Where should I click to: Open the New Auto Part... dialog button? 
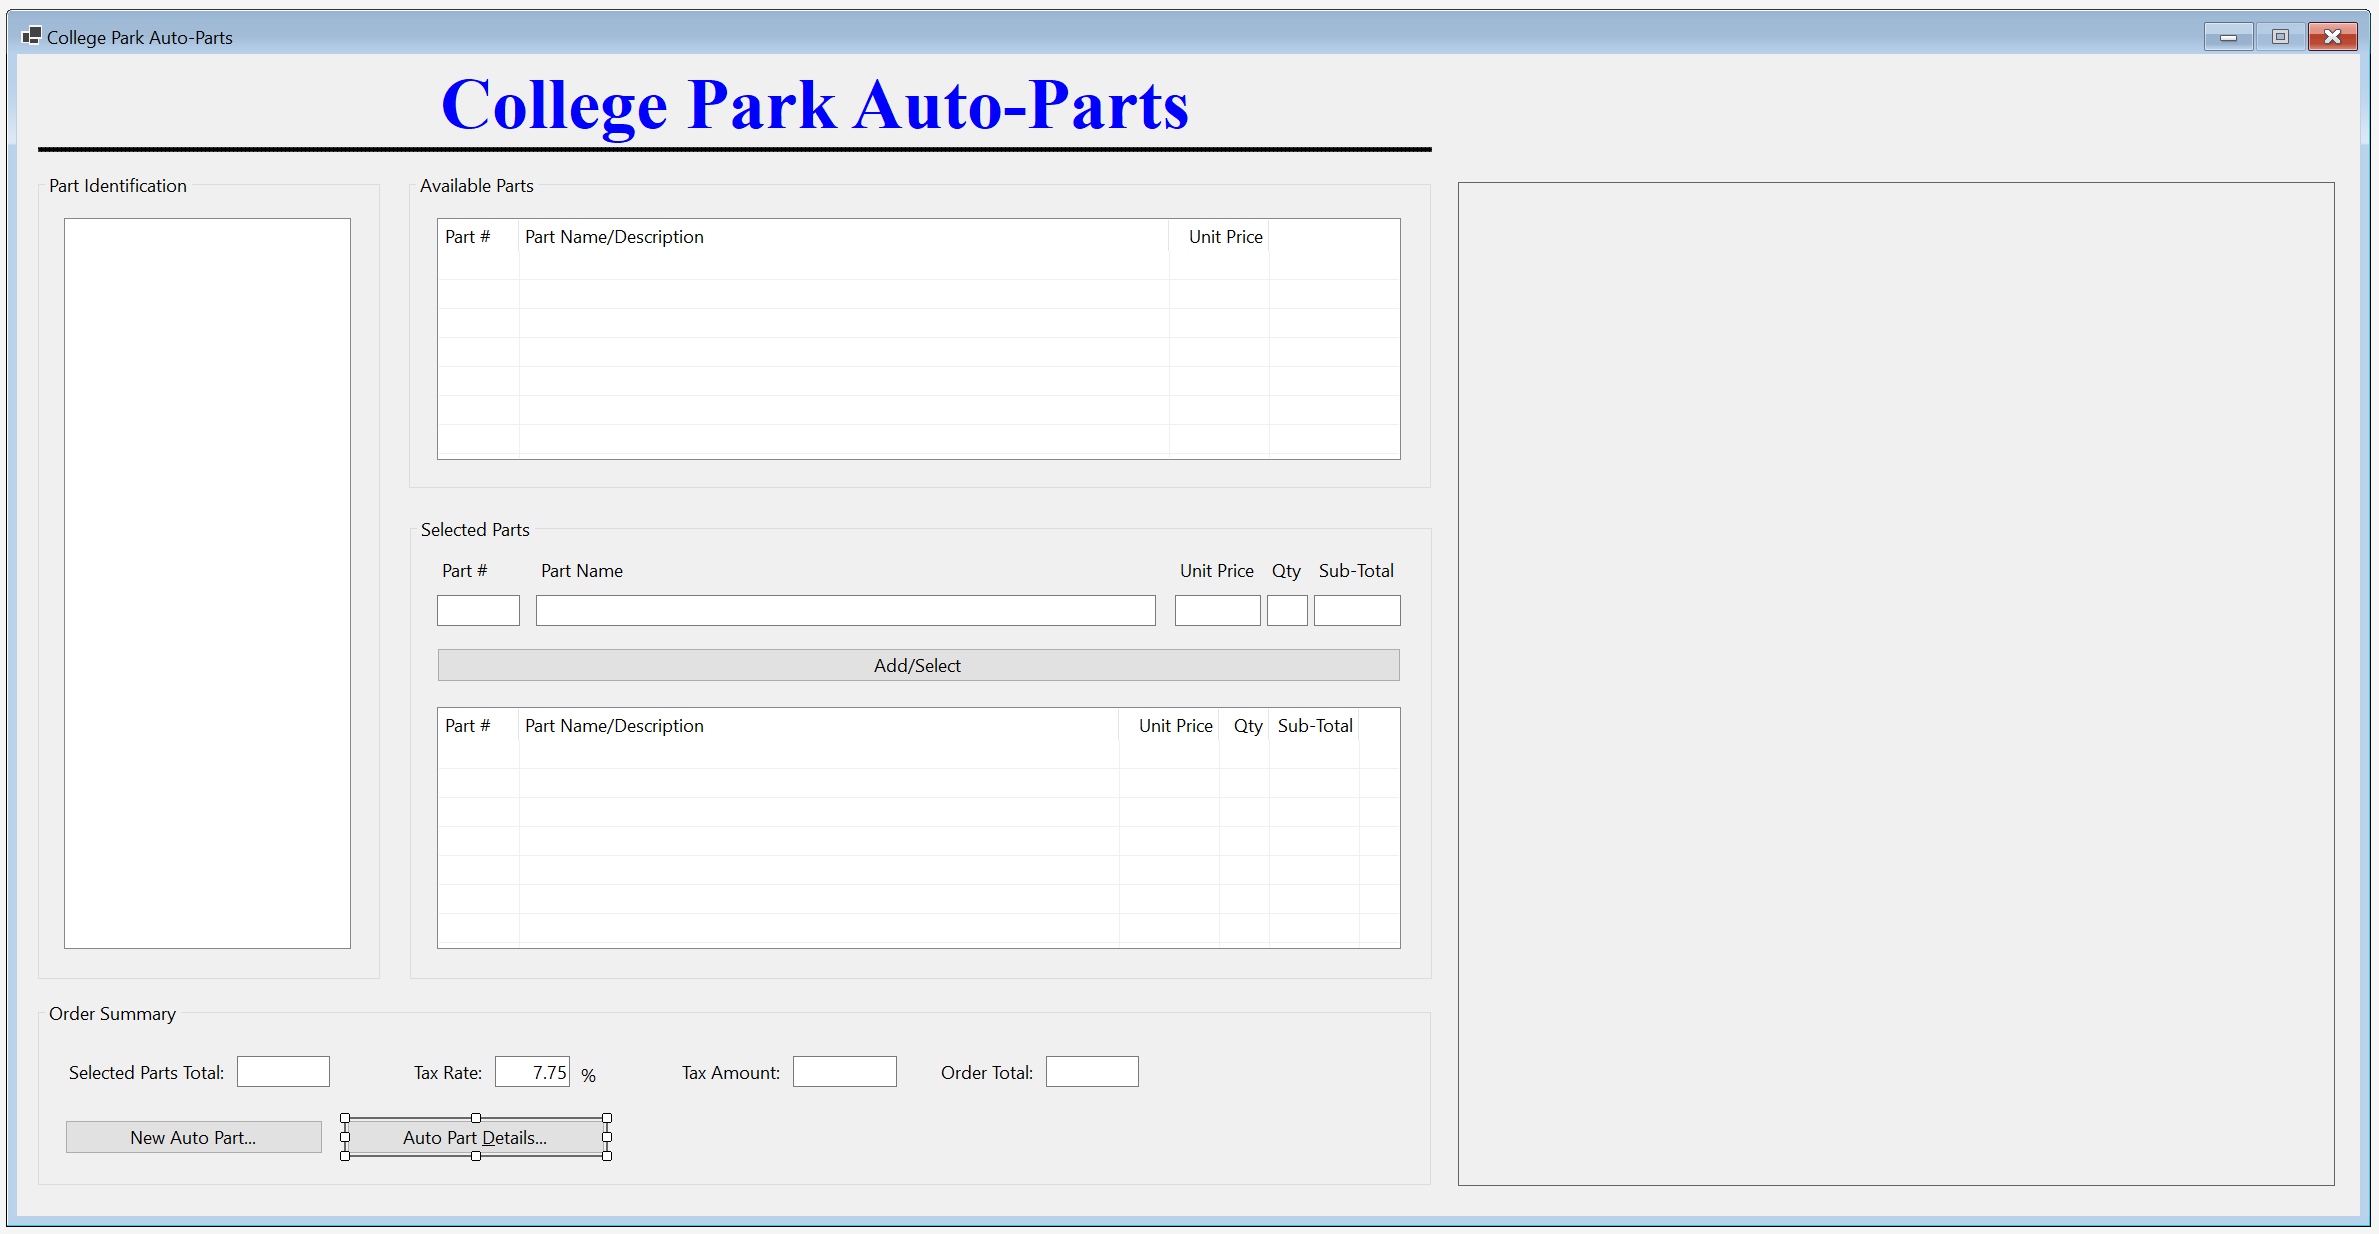(x=194, y=1137)
